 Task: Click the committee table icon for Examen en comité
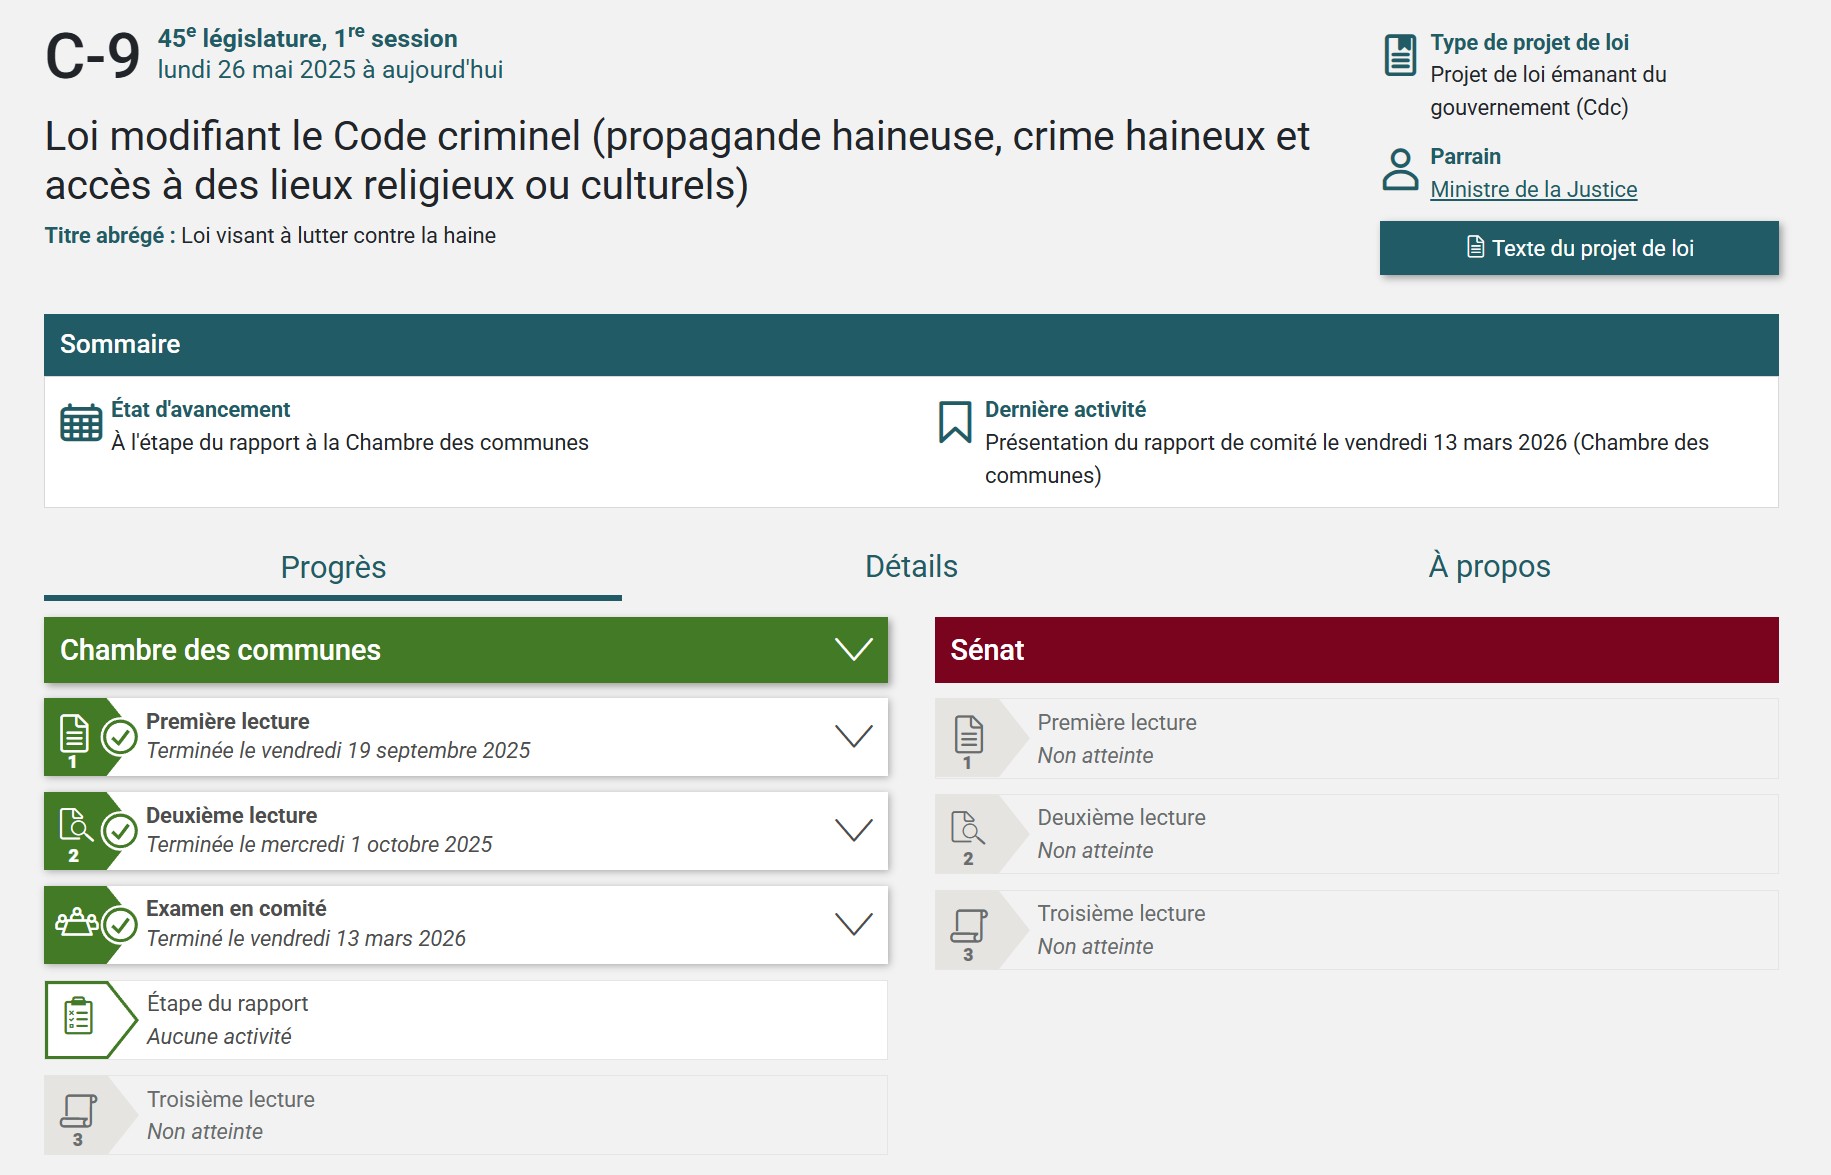76,922
